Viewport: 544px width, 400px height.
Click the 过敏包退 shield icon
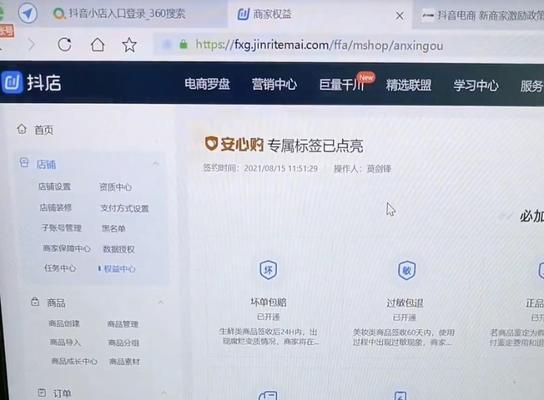coord(406,270)
